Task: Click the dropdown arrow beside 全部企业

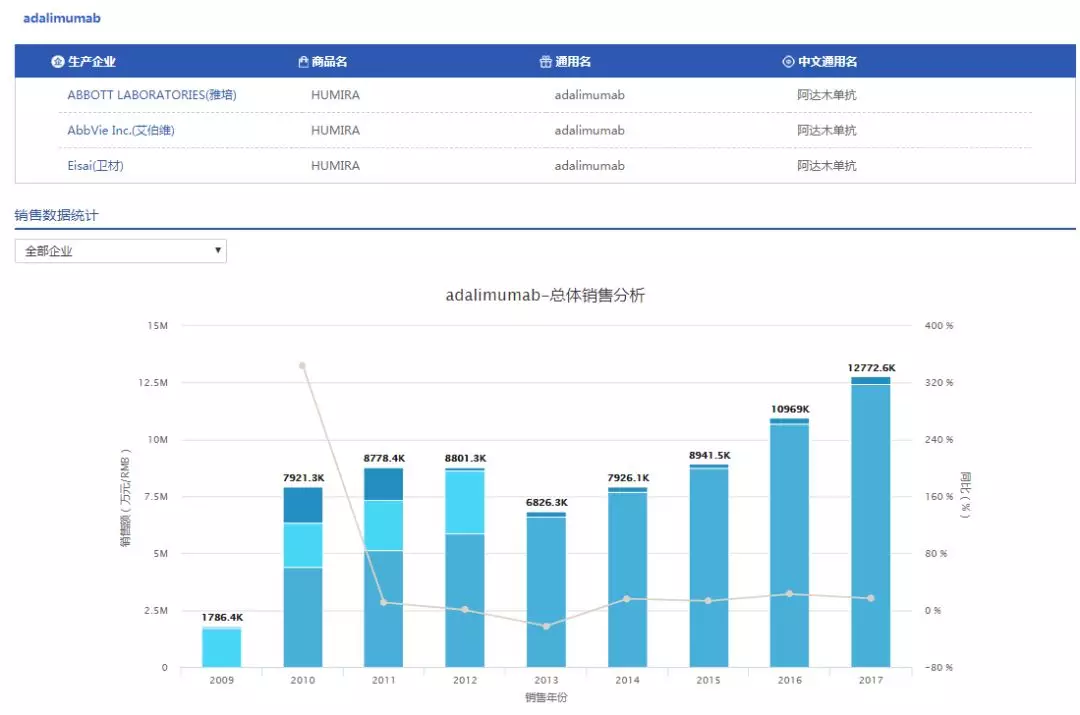Action: tap(218, 250)
